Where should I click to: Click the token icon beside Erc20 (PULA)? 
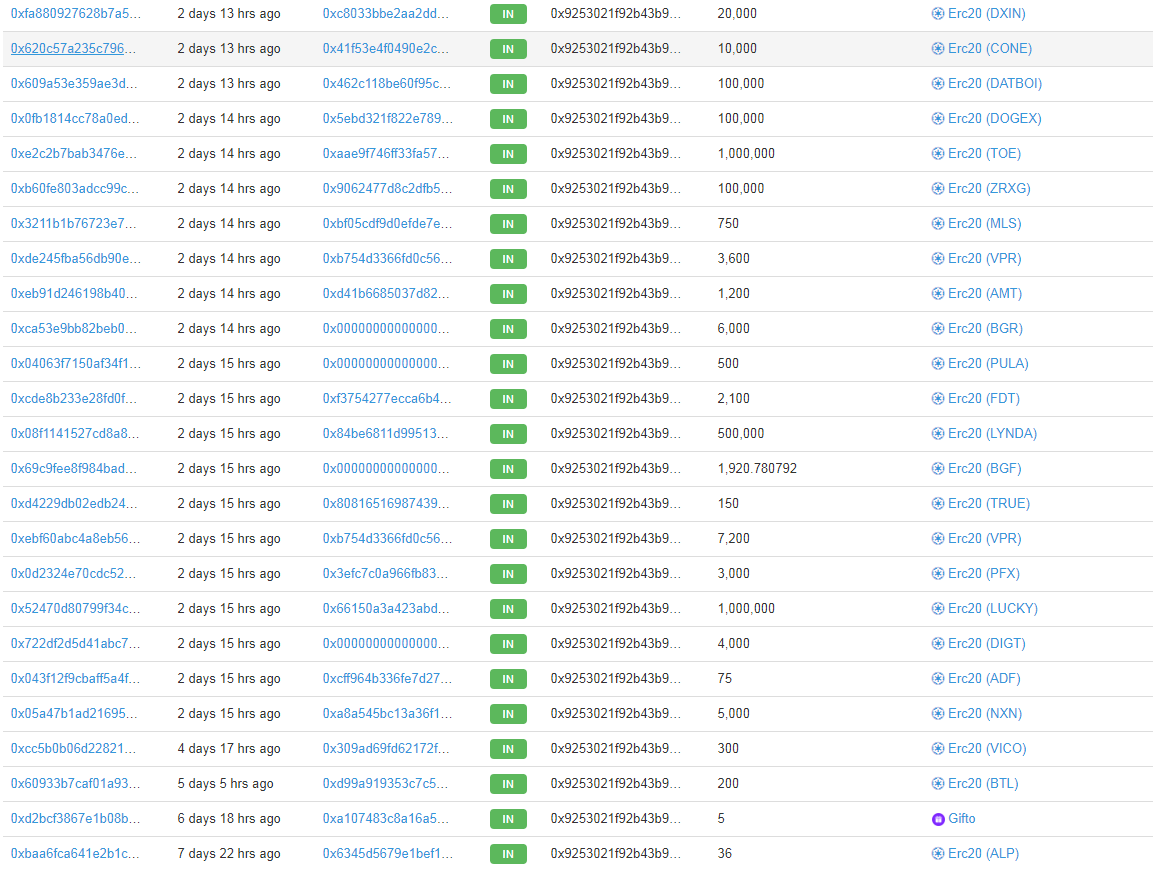[938, 364]
